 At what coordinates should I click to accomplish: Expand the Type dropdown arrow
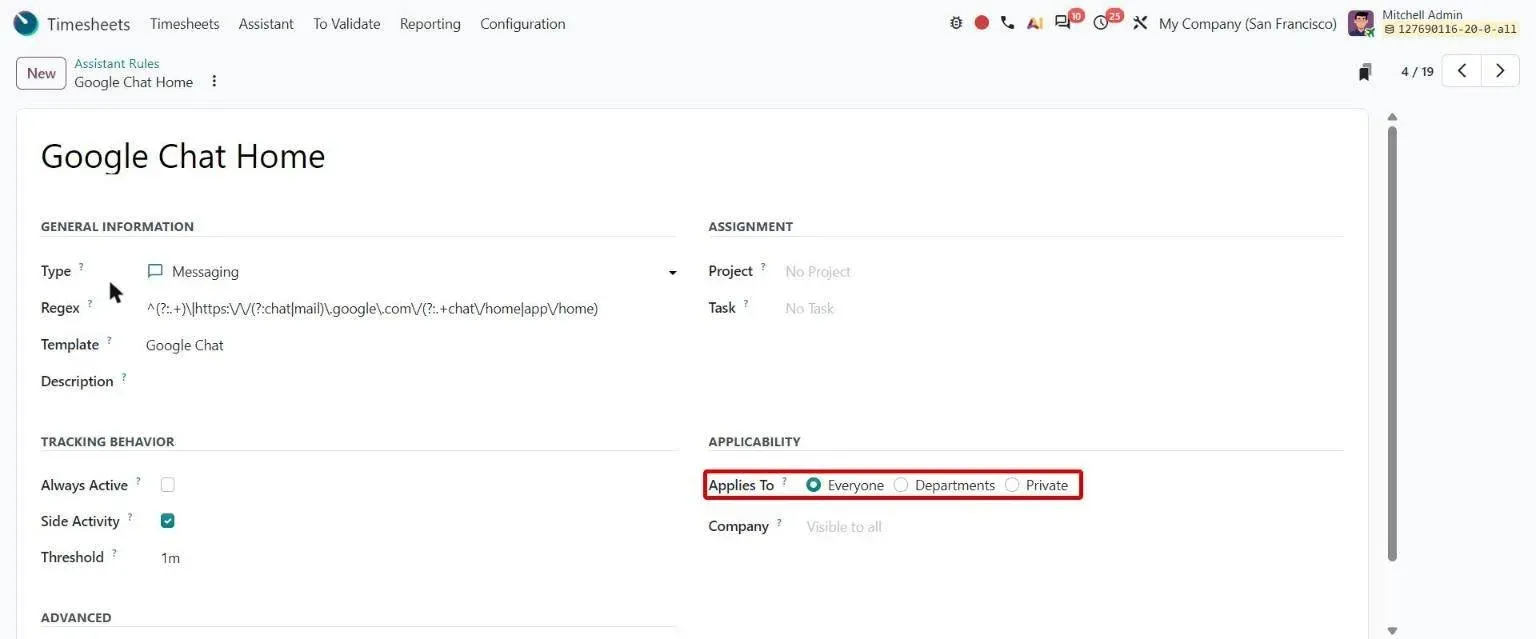tap(672, 272)
